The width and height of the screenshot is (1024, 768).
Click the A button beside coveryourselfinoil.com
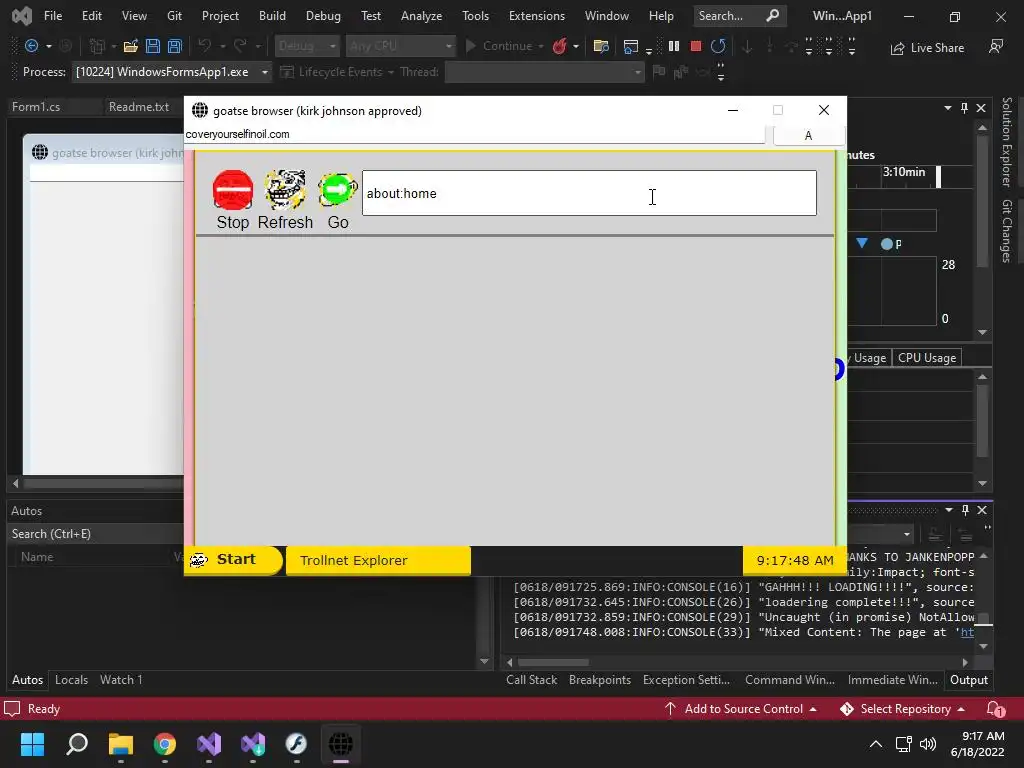click(808, 135)
